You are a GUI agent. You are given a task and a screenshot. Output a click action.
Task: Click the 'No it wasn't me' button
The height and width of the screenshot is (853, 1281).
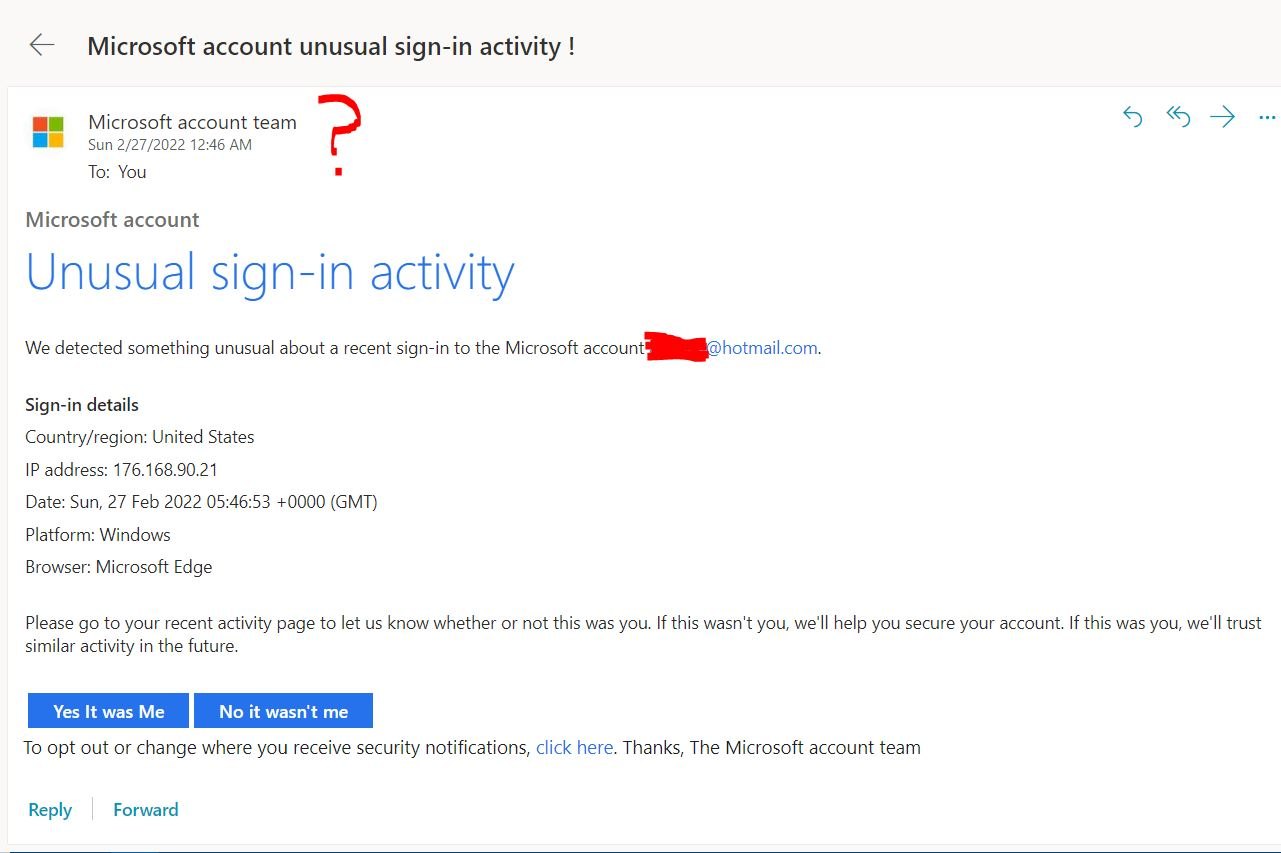[283, 711]
